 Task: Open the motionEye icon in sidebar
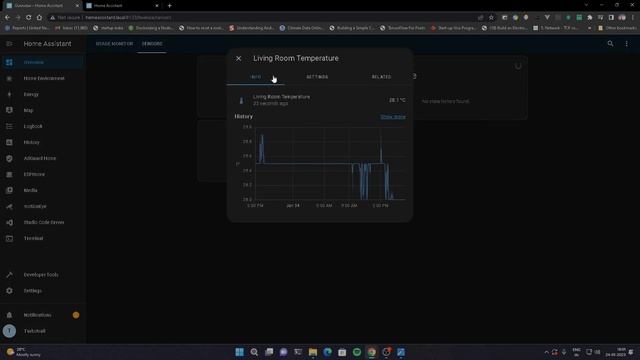[9, 207]
